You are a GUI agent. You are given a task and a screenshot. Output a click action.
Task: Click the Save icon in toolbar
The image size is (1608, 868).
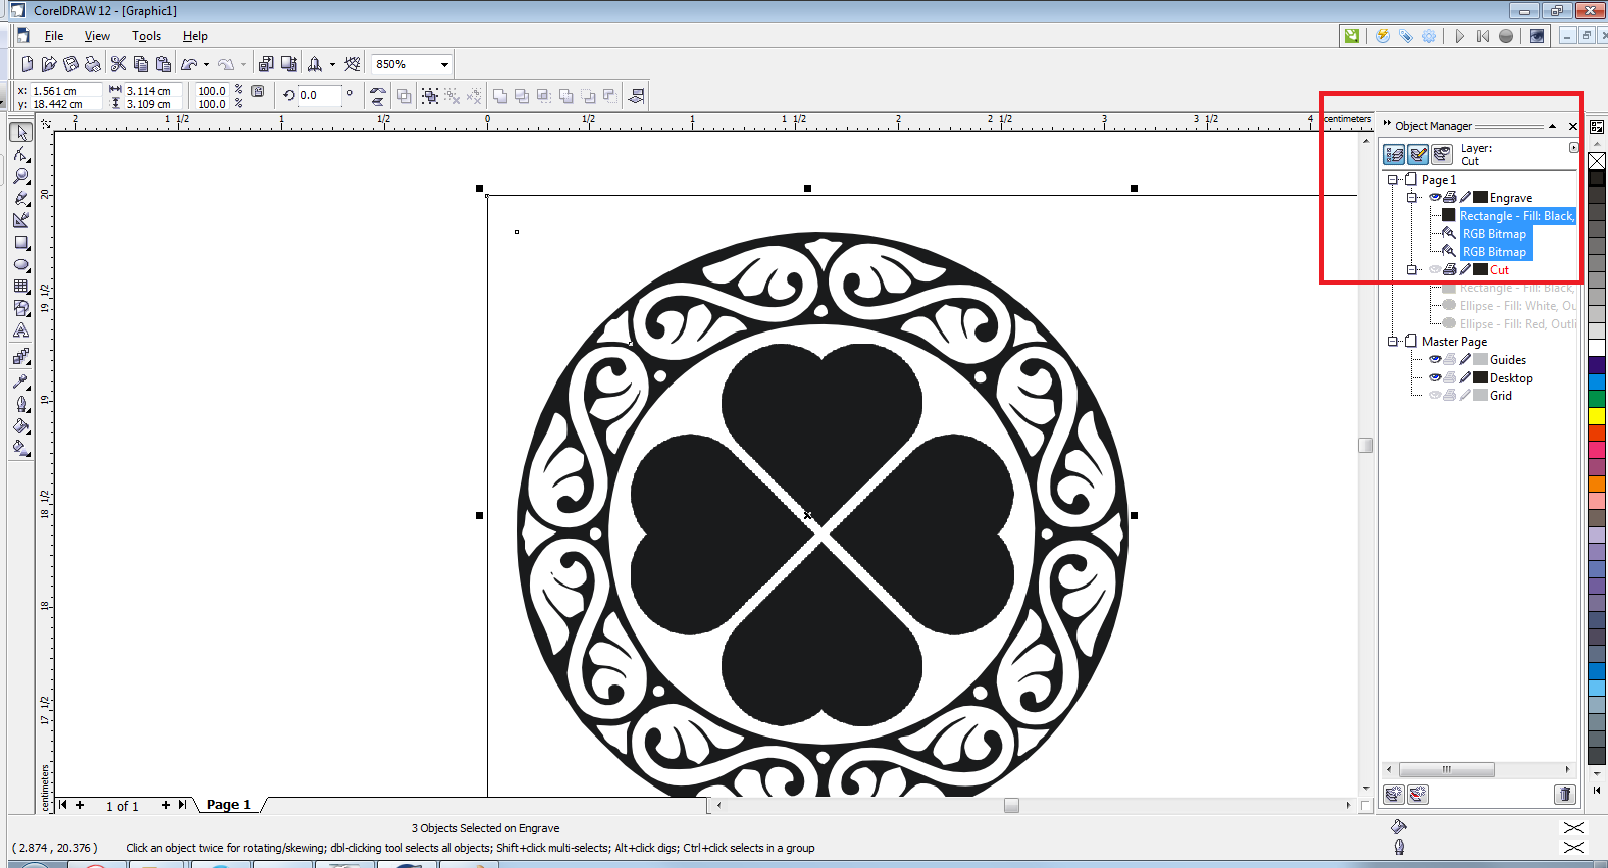[x=71, y=64]
